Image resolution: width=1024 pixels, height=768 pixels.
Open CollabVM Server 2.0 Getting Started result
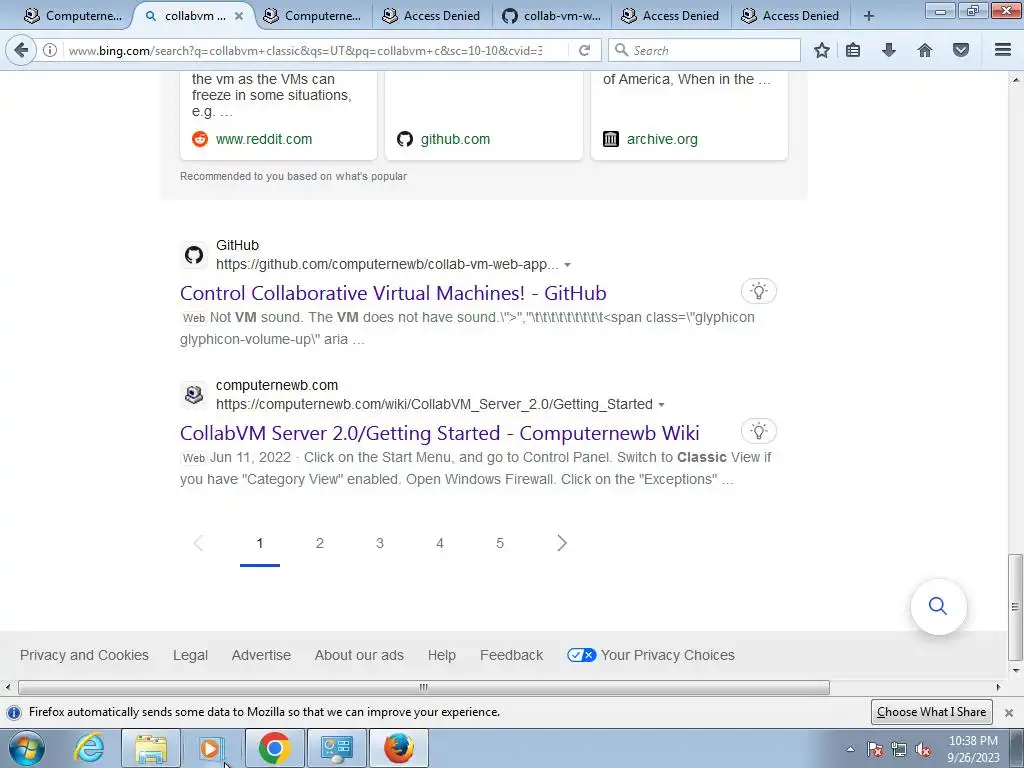[x=440, y=433]
